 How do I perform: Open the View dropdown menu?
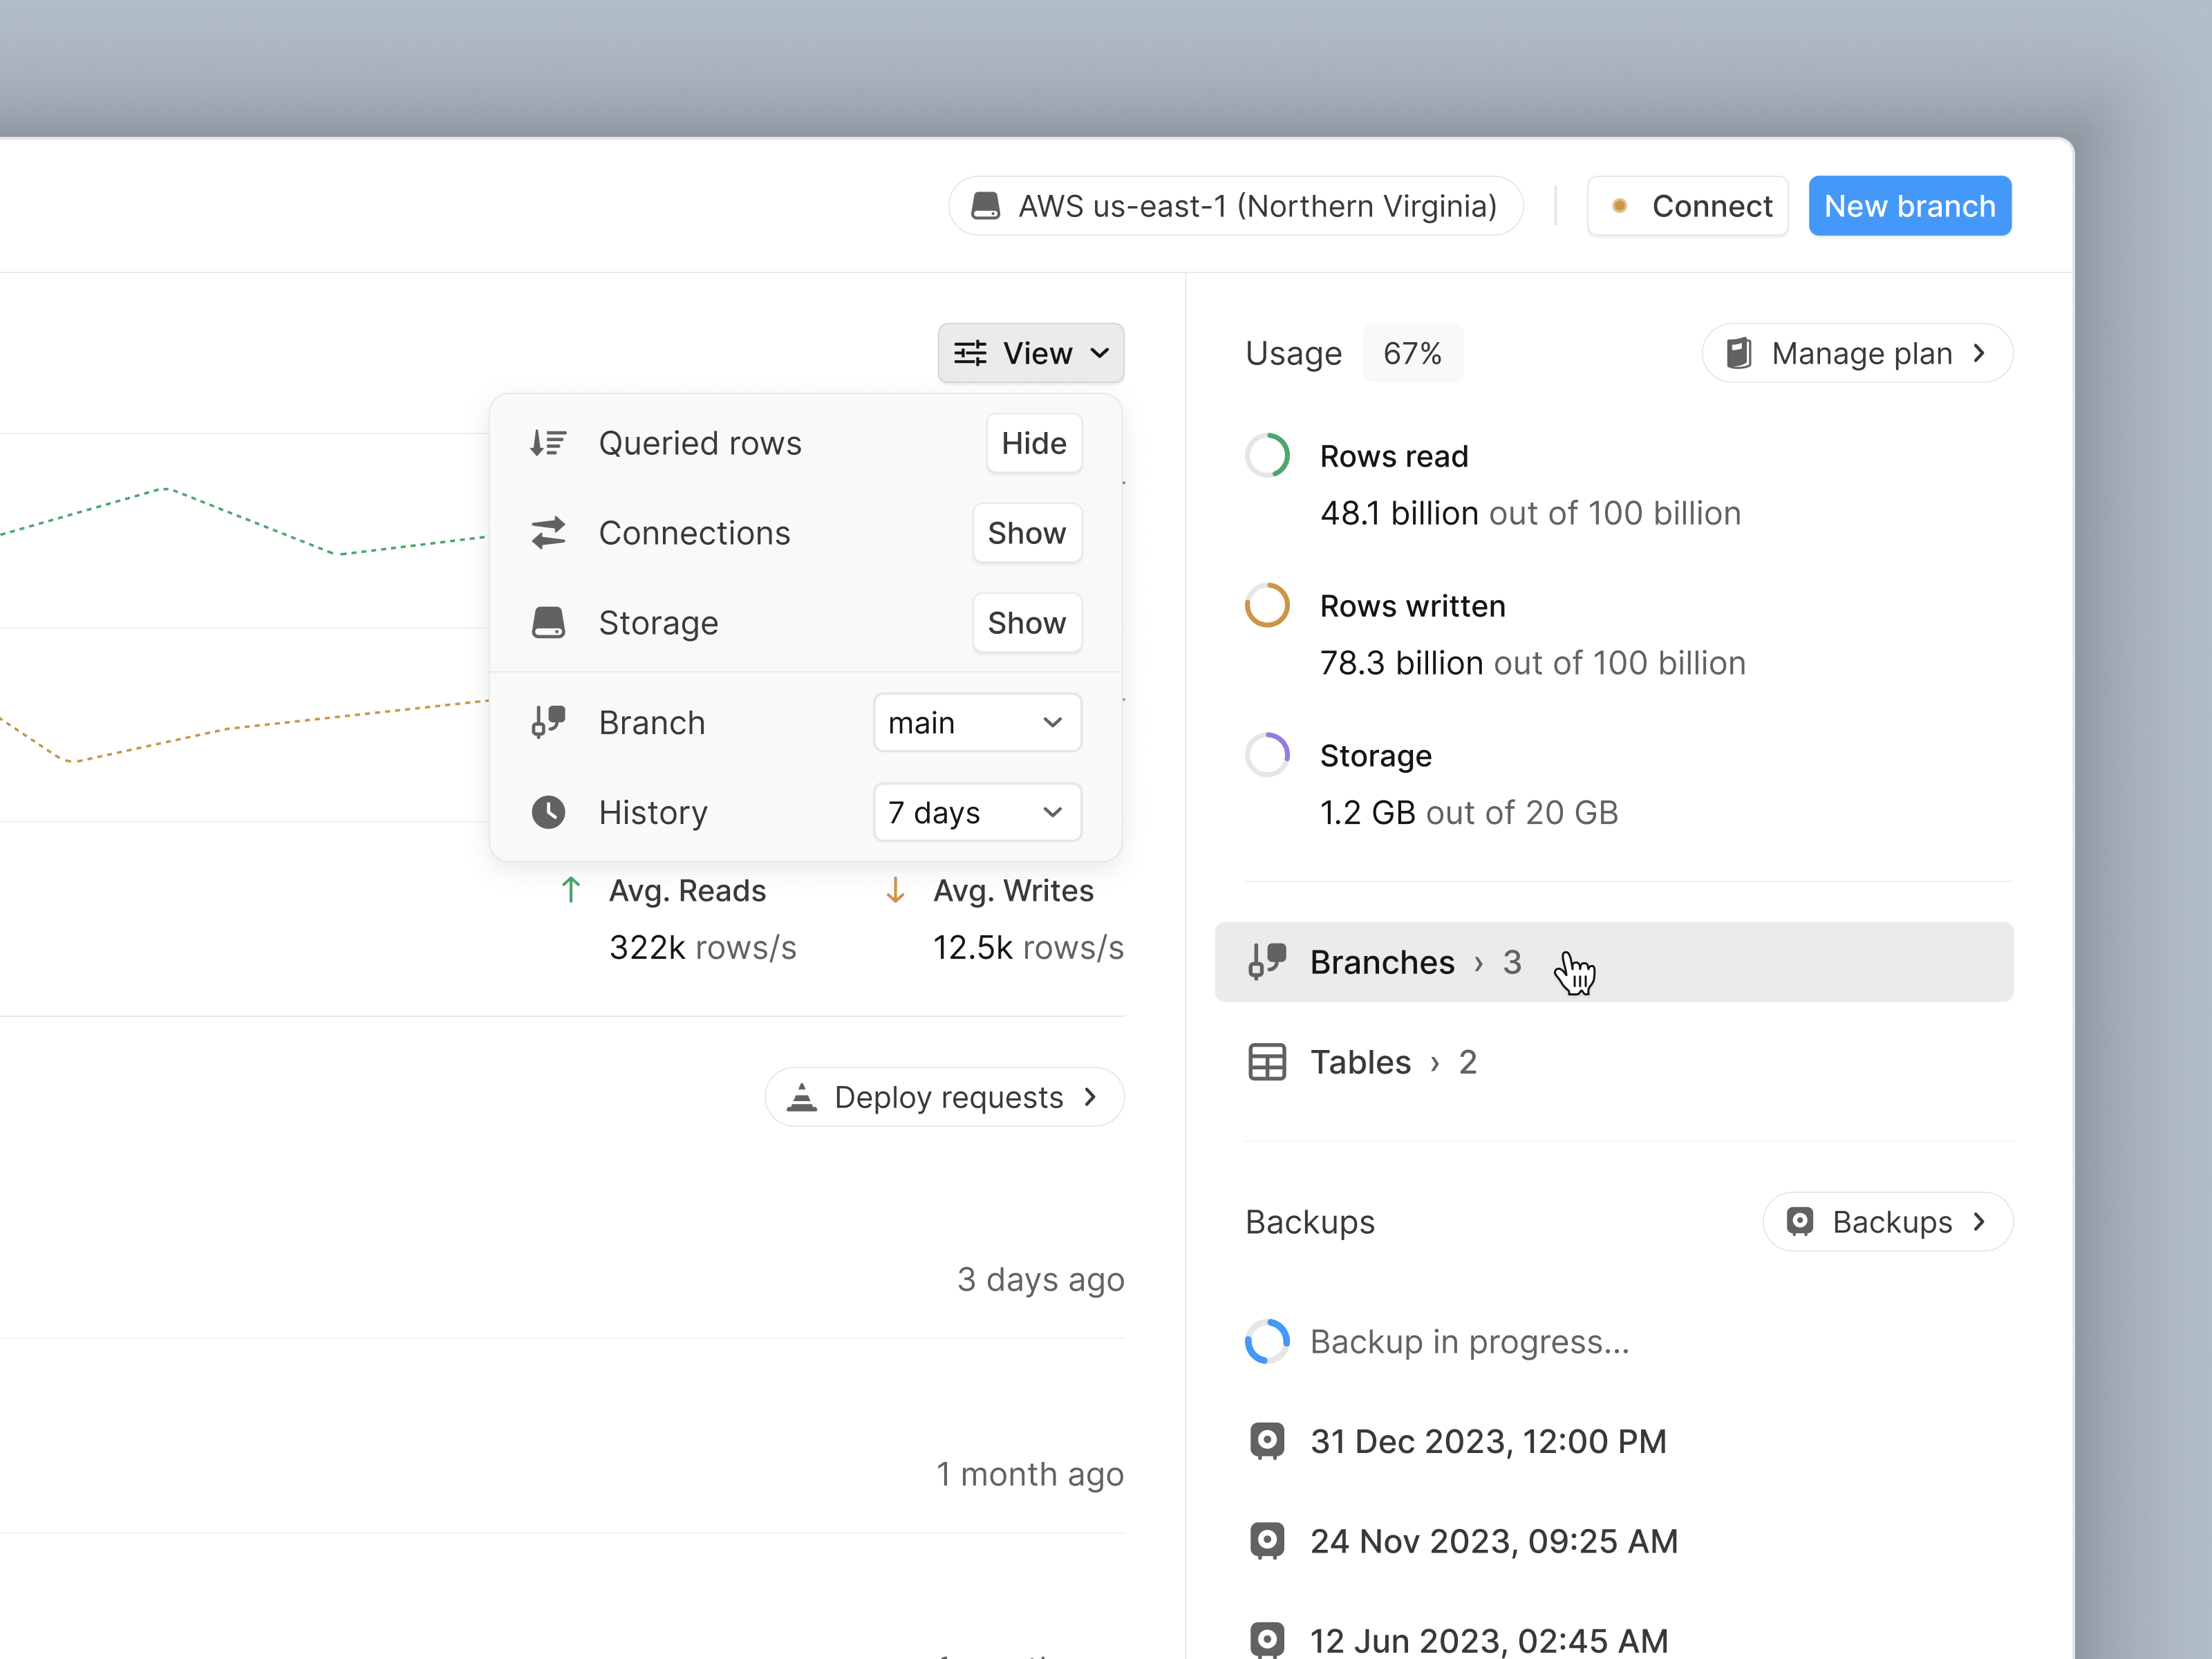click(x=1031, y=353)
